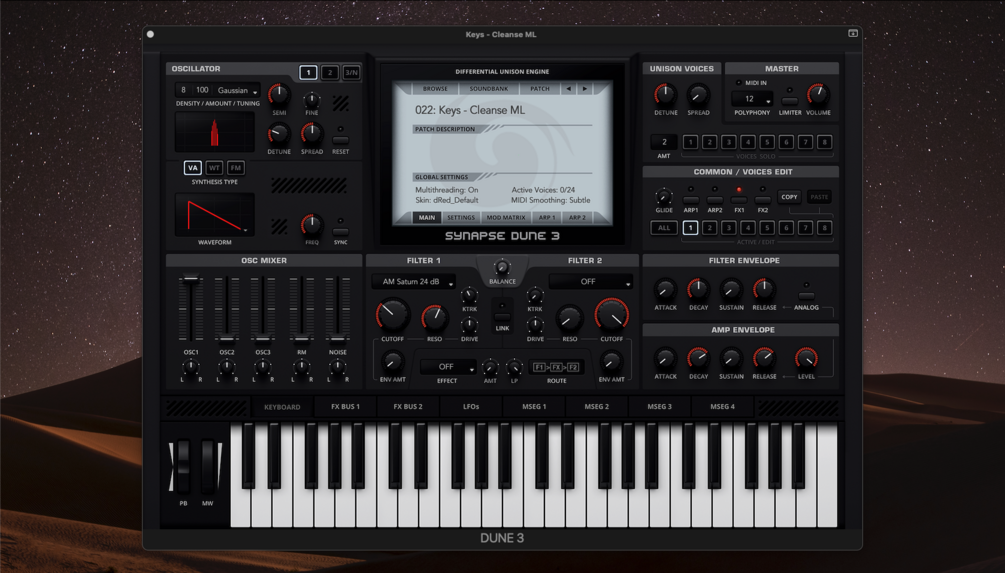Solo unison voice 5

click(x=767, y=142)
